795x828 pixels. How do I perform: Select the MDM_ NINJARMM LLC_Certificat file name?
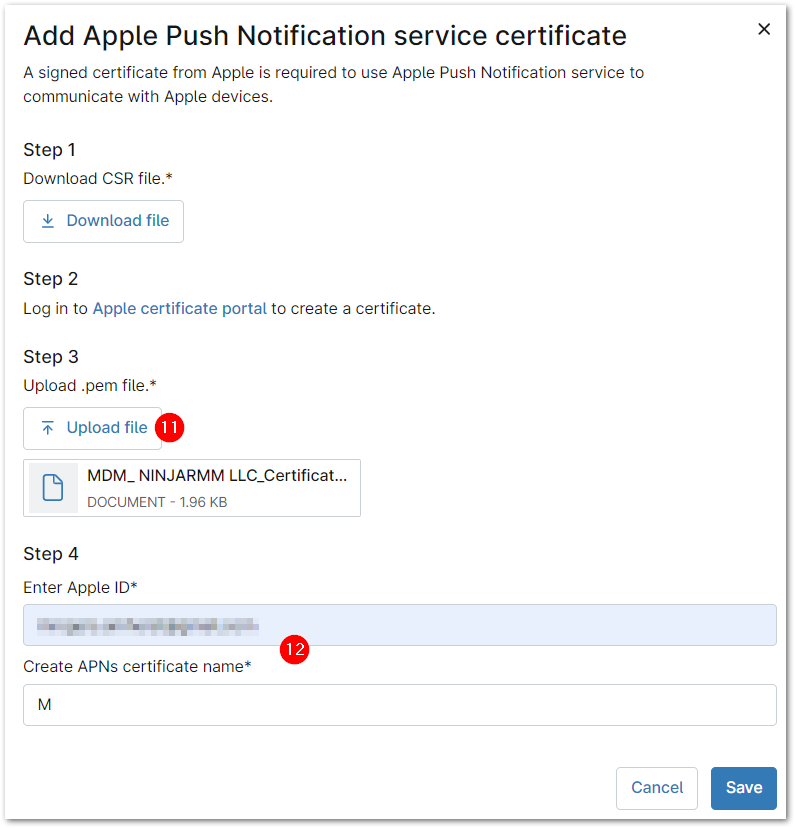click(x=217, y=476)
